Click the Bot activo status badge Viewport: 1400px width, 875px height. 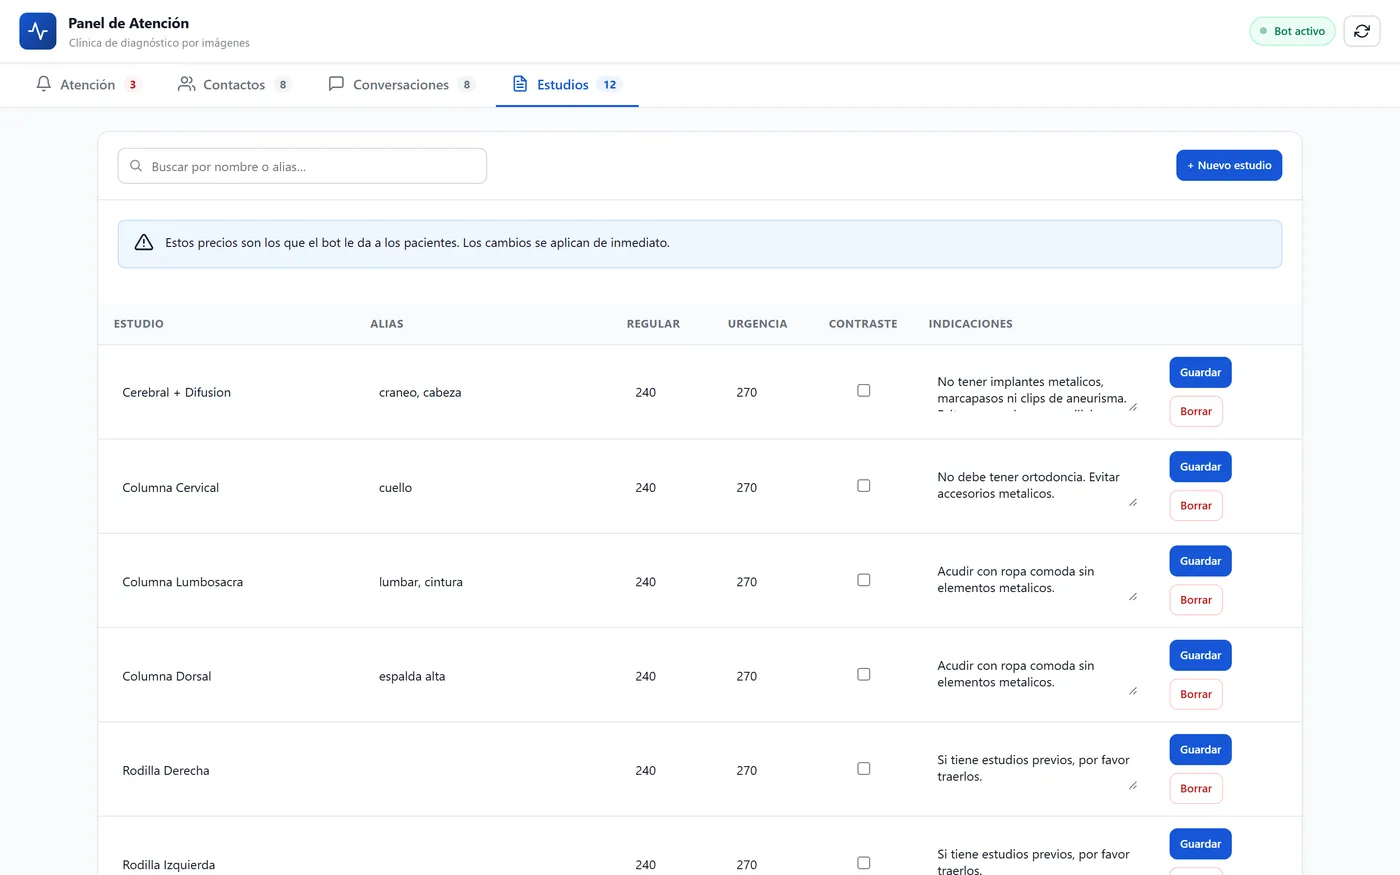tap(1292, 31)
